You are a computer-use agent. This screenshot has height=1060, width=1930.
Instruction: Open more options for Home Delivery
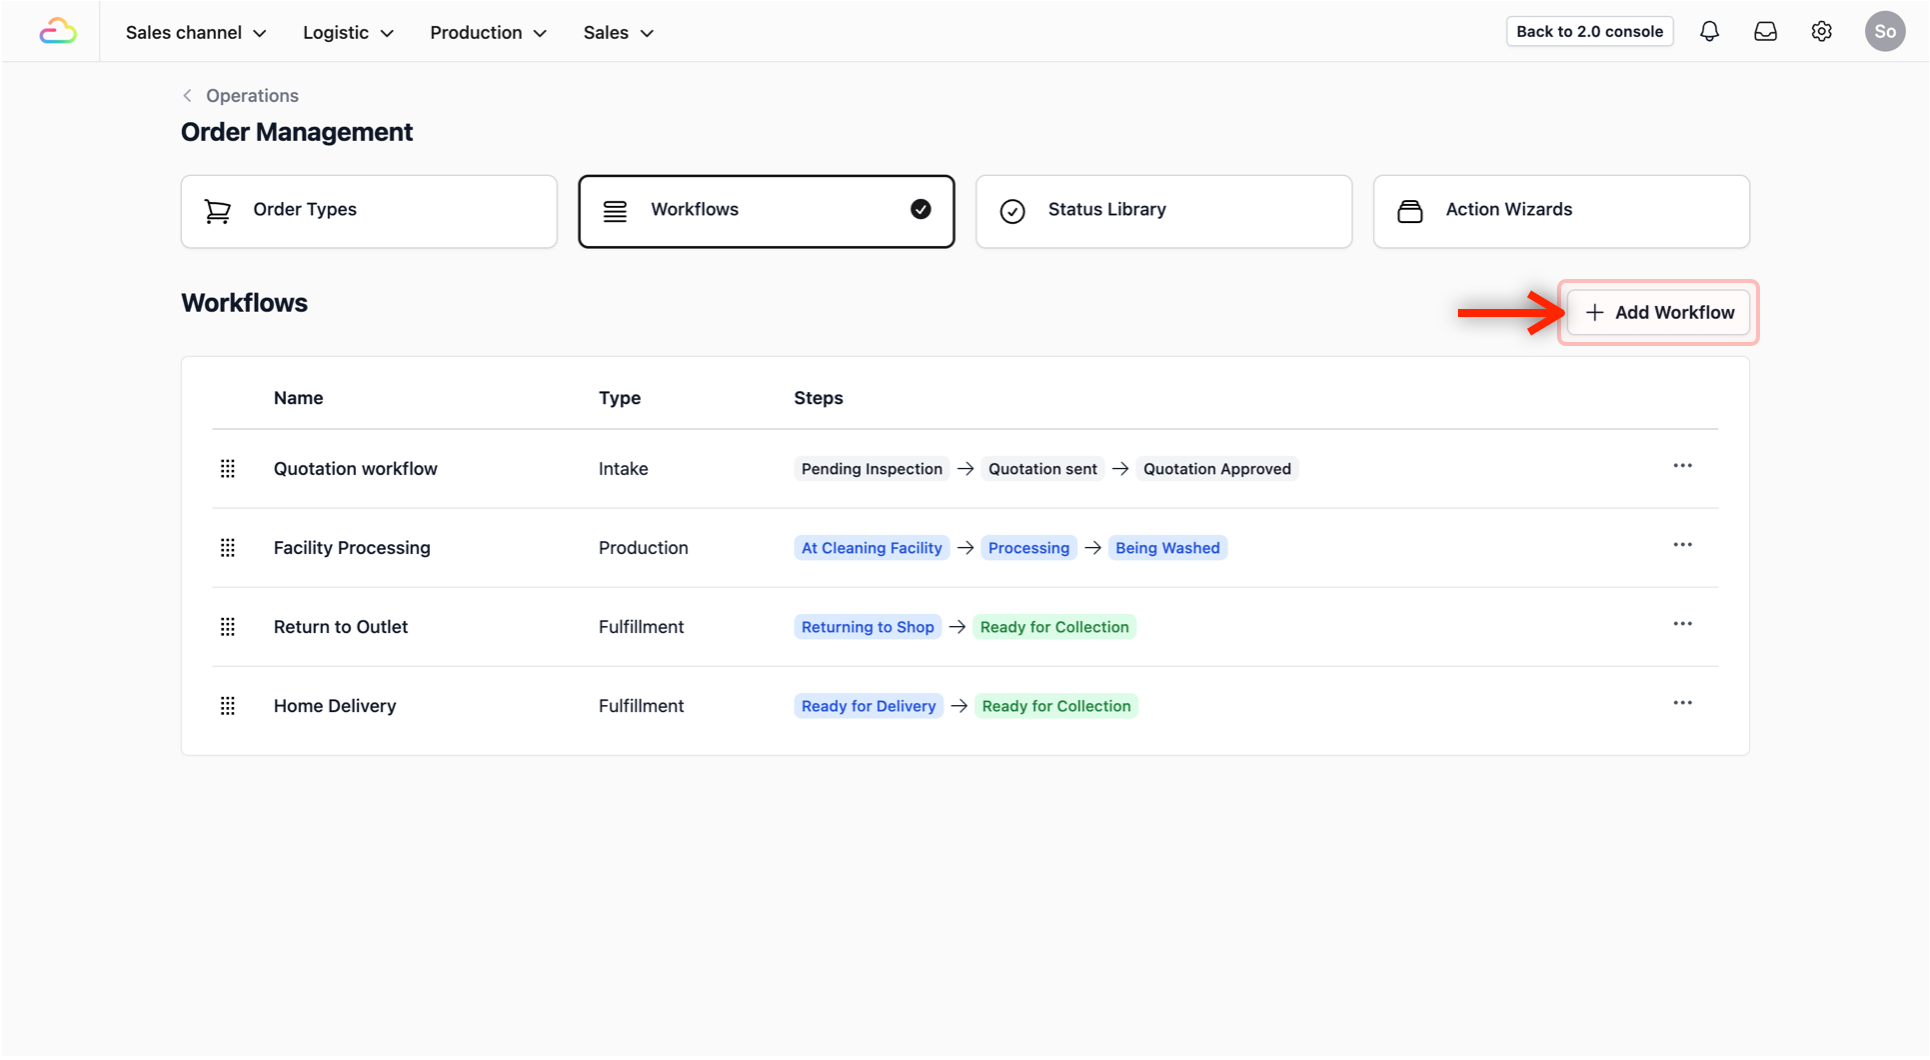pos(1683,703)
